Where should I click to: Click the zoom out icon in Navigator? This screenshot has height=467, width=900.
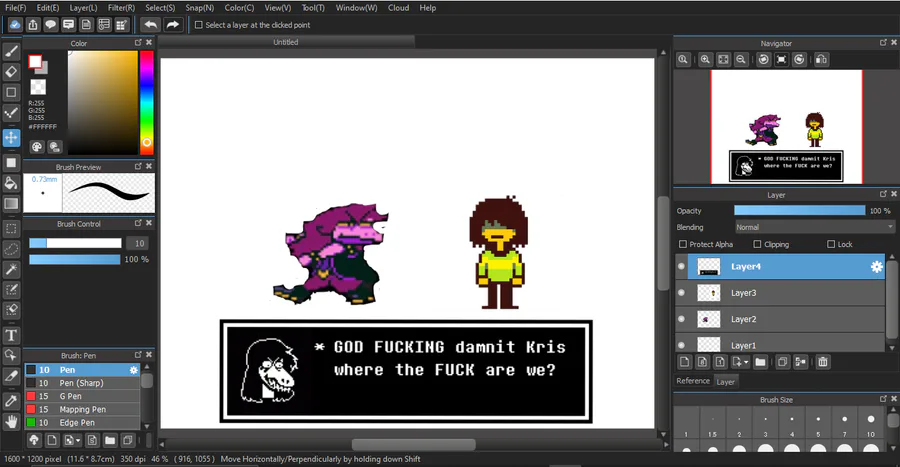(741, 60)
